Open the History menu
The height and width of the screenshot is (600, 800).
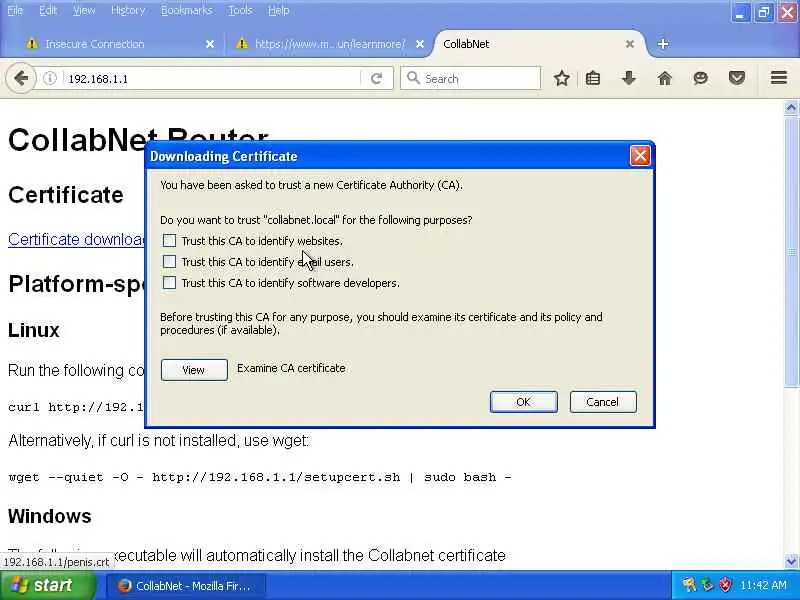tap(128, 10)
